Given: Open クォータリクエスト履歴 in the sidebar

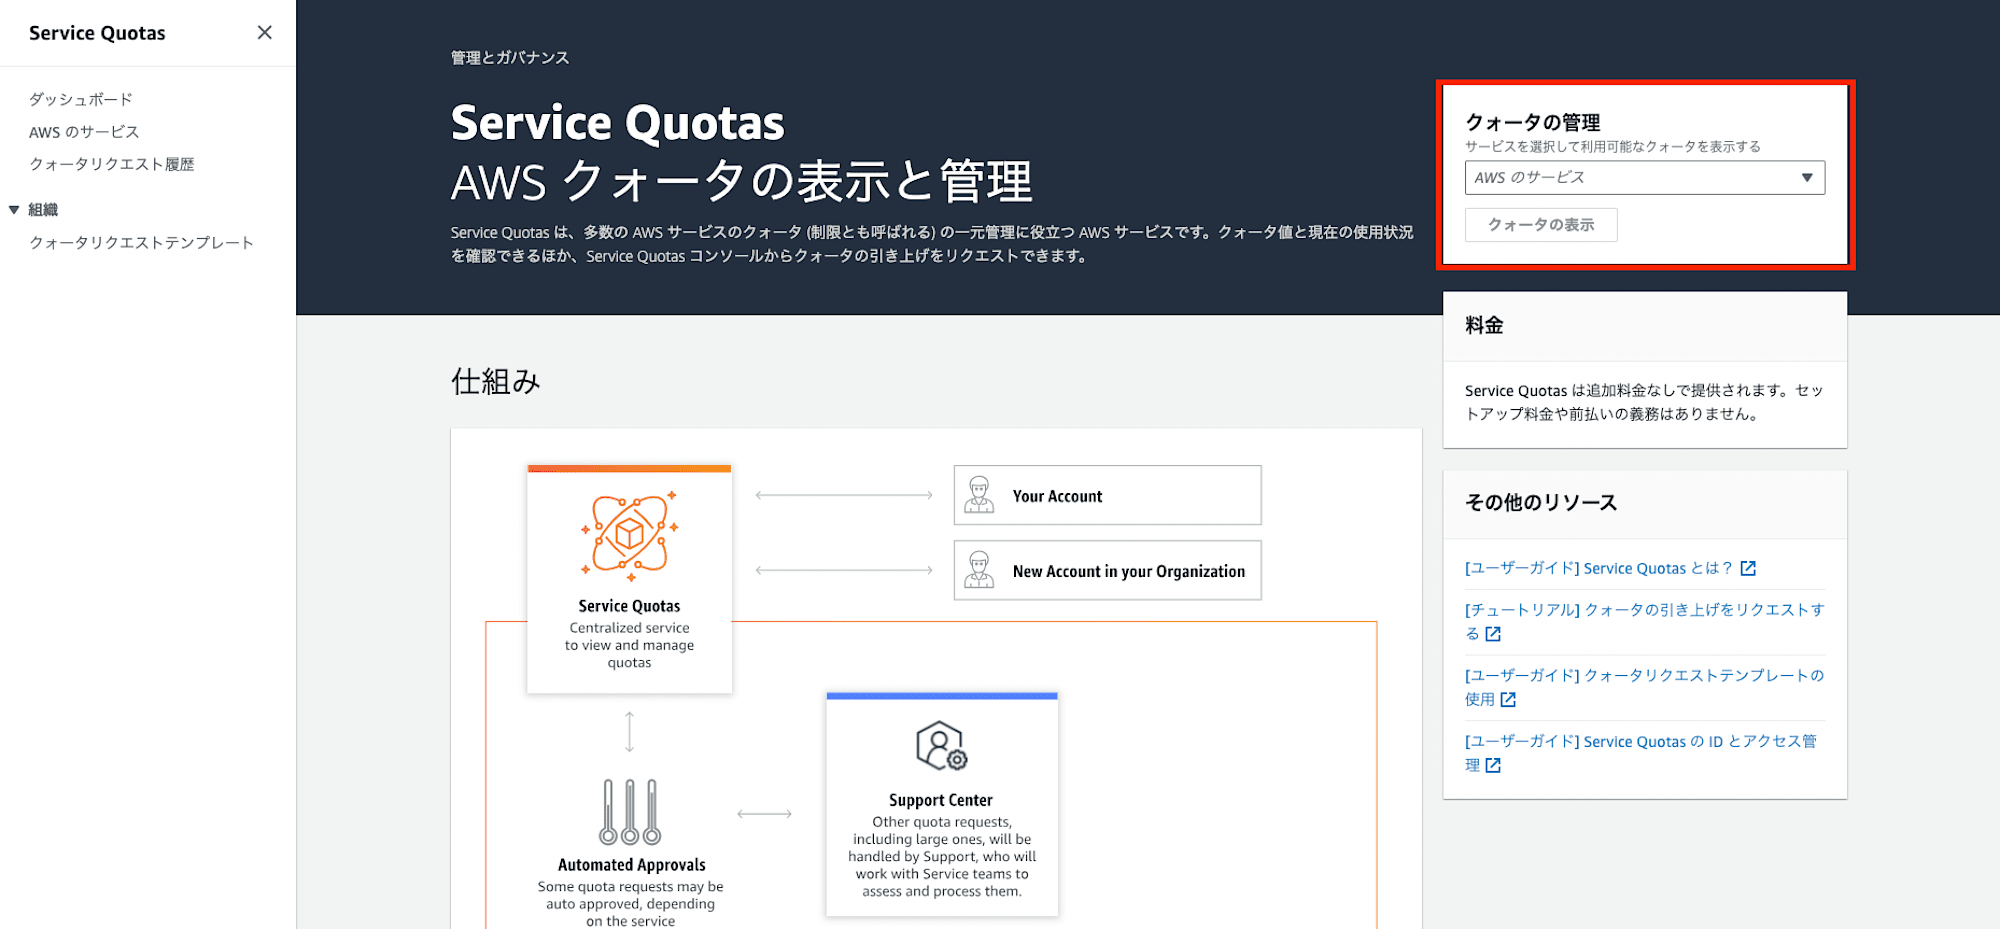Looking at the screenshot, I should tap(111, 164).
